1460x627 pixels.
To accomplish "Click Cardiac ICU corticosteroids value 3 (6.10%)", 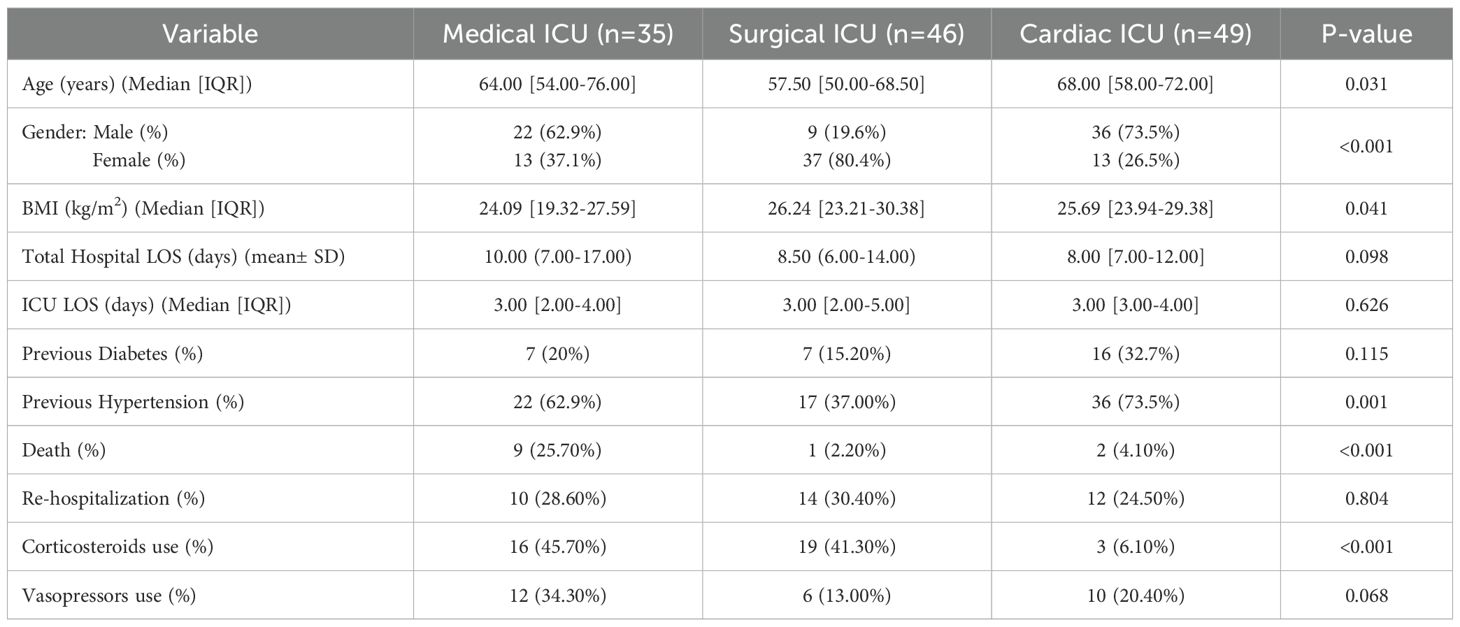I will (x=1135, y=547).
